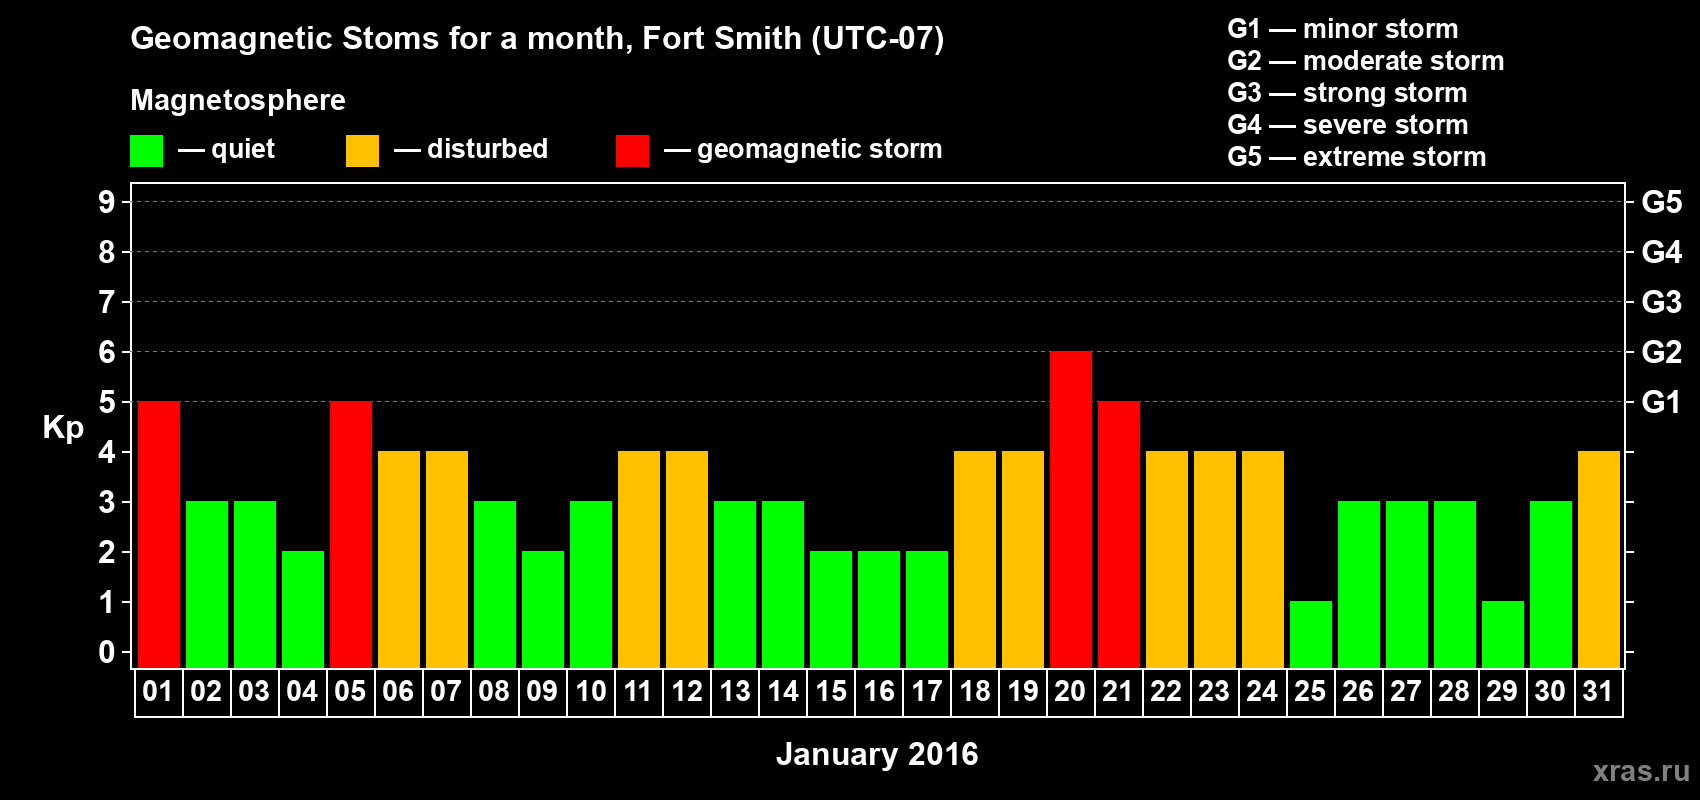
Task: Select the yellow bar for January 12
Action: (x=687, y=560)
